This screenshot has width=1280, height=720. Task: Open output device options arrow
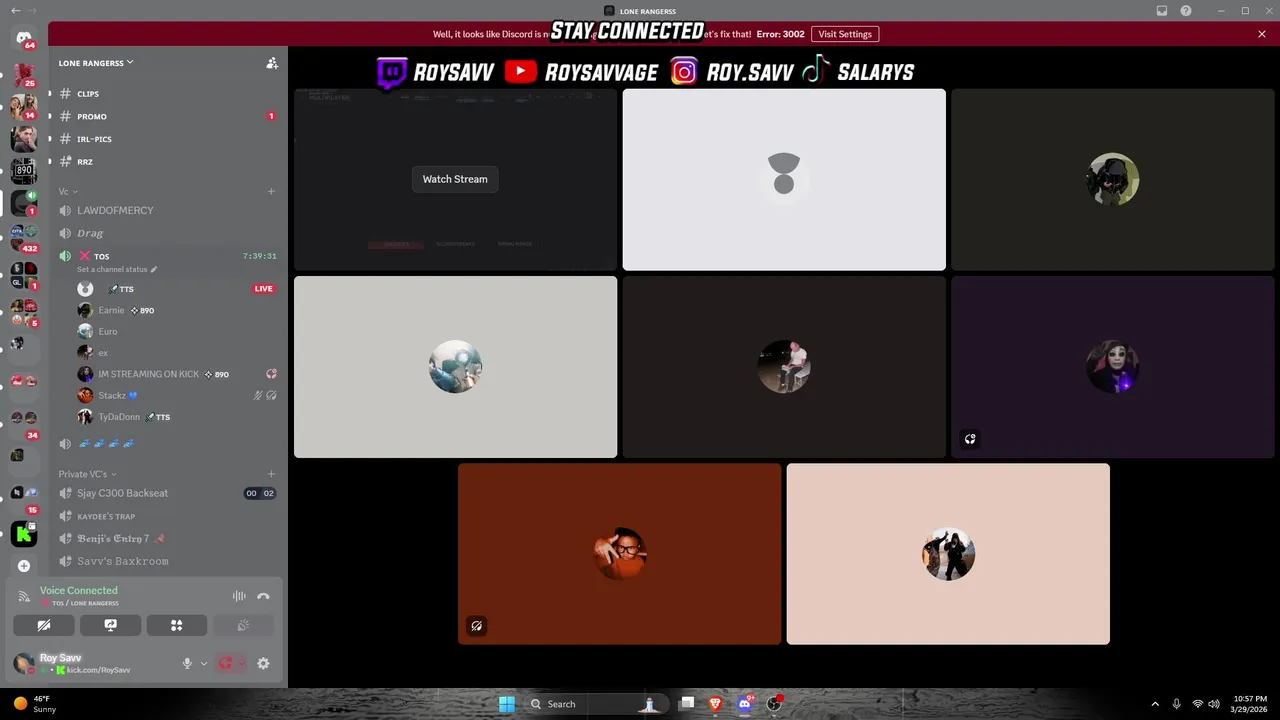click(241, 663)
